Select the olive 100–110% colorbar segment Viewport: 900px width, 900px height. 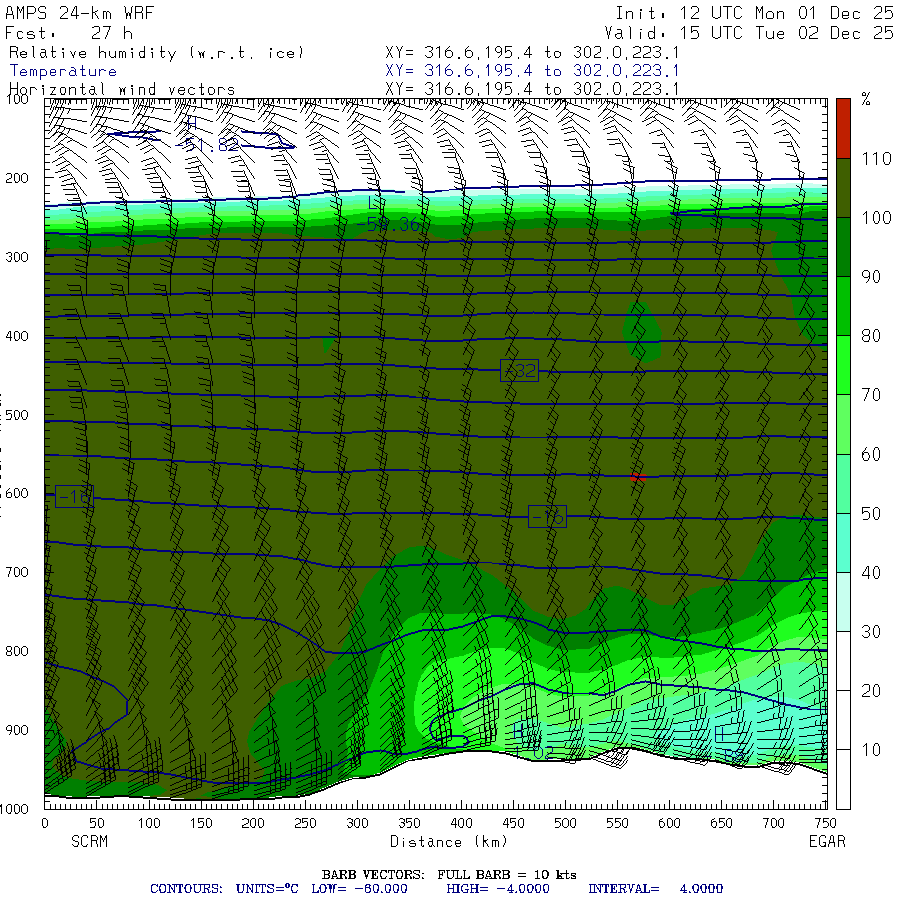click(x=843, y=188)
